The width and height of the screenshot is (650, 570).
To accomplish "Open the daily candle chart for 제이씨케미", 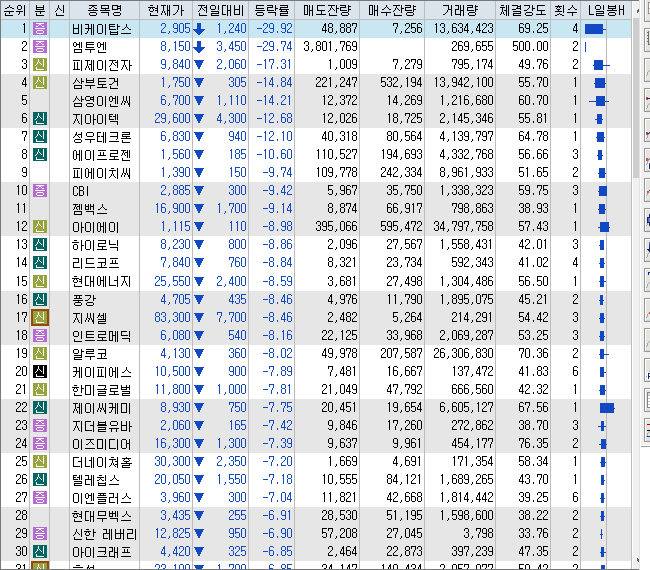I will 607,408.
